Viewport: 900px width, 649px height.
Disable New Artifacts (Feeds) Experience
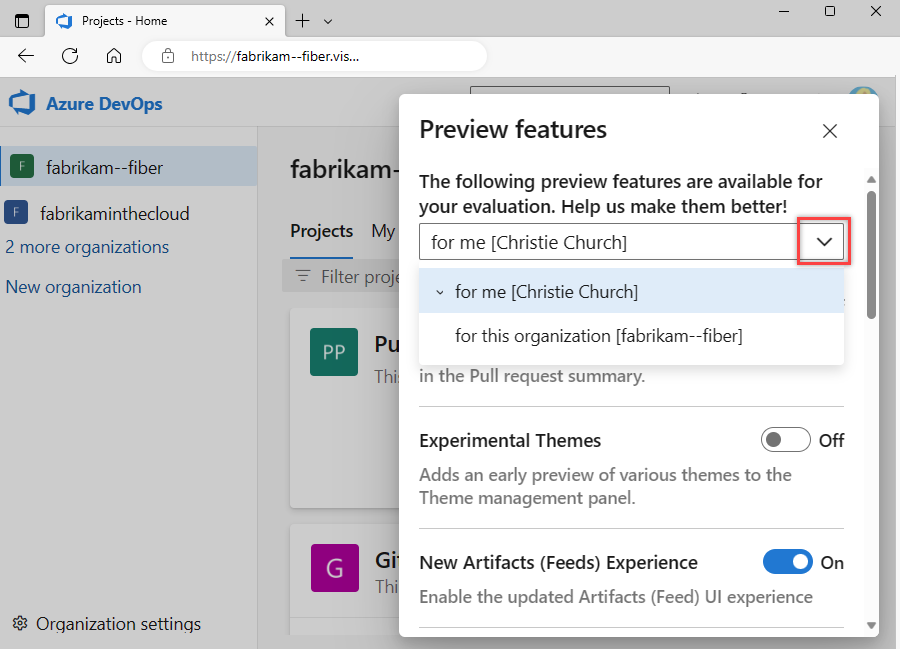[789, 562]
